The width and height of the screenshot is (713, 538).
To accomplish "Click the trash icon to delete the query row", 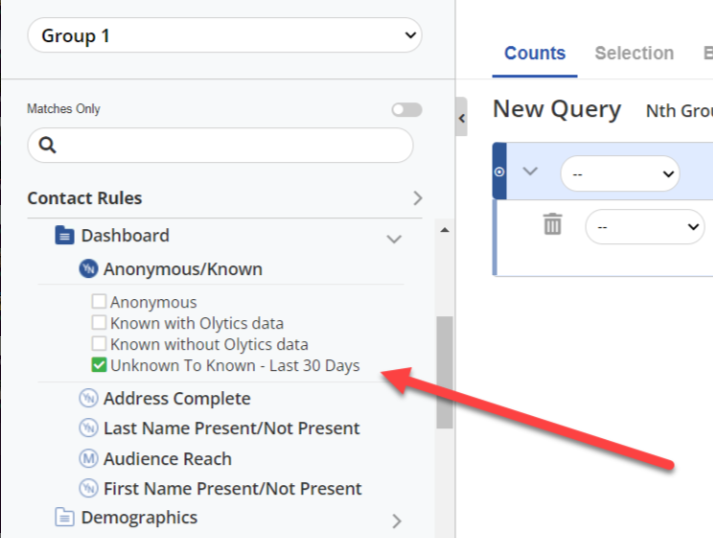I will tap(552, 225).
